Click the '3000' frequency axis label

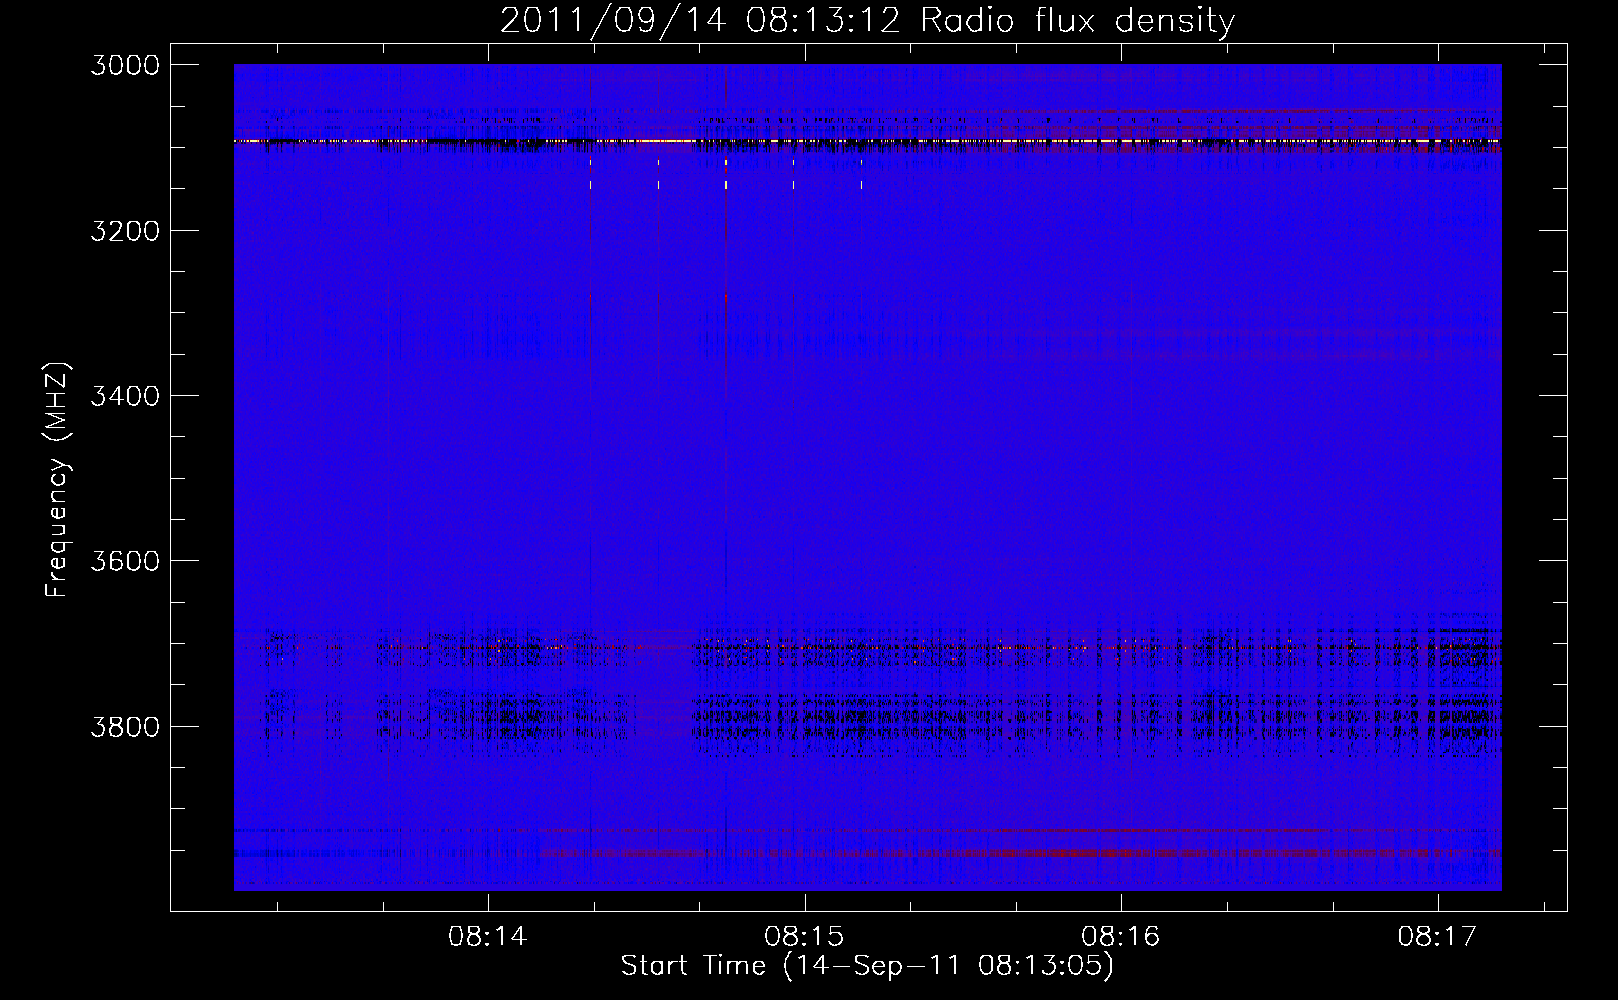coord(125,65)
